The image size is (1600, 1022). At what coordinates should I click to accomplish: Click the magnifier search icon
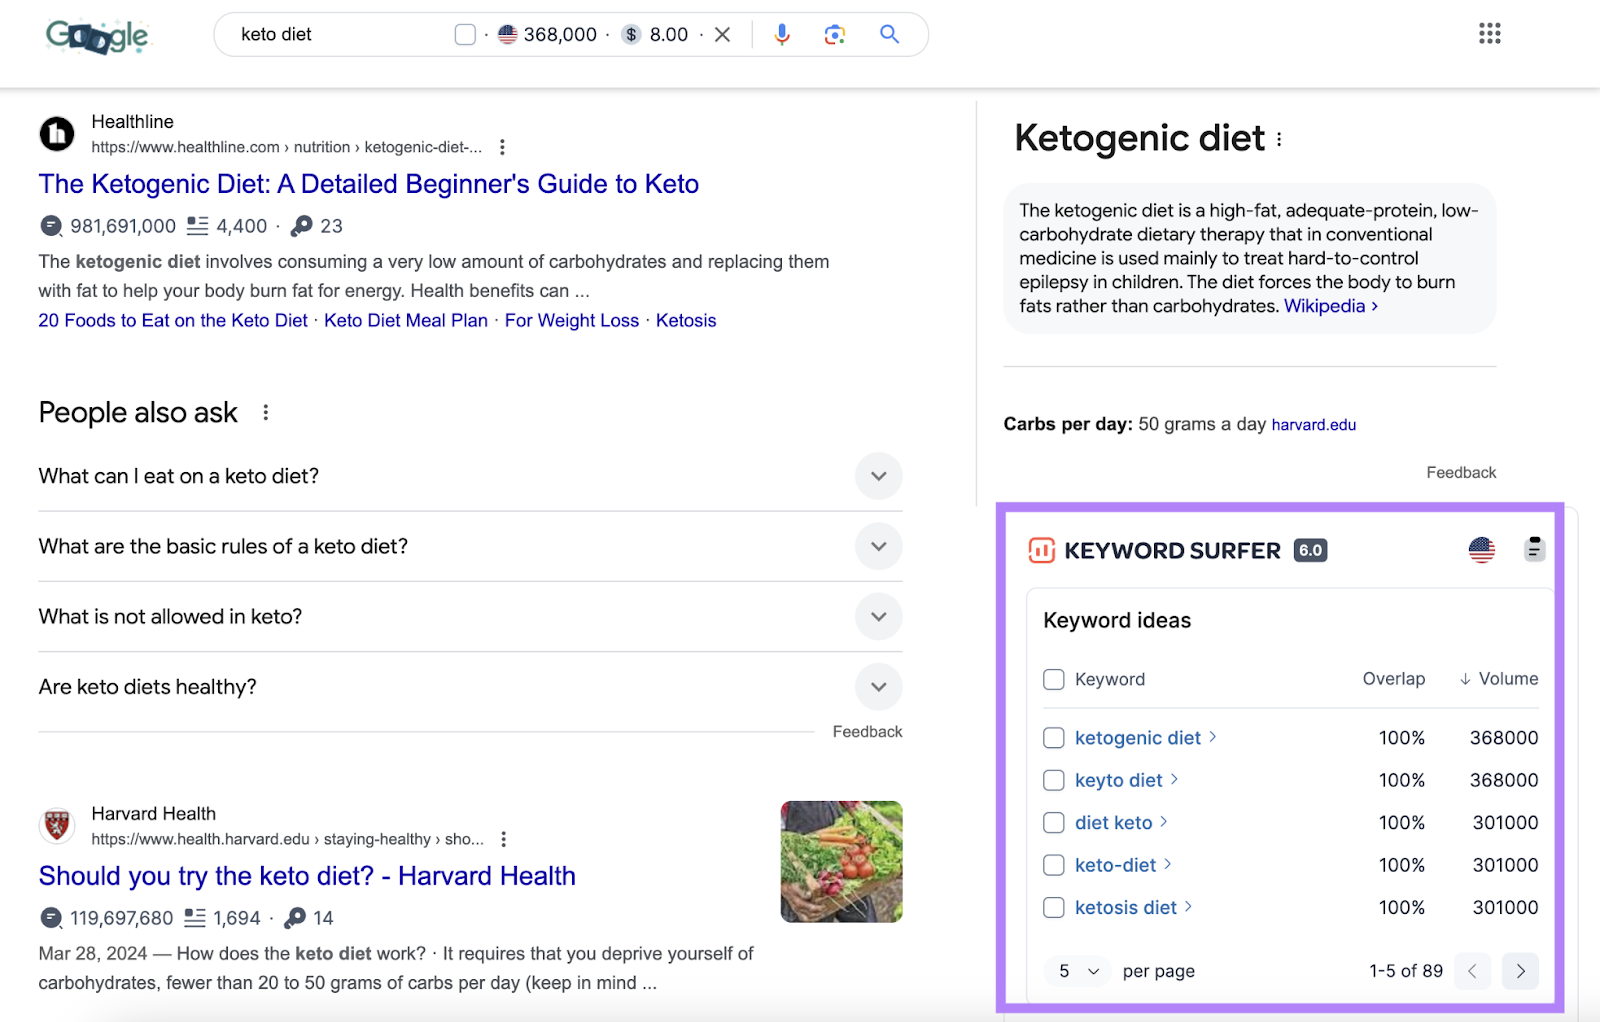pos(889,34)
